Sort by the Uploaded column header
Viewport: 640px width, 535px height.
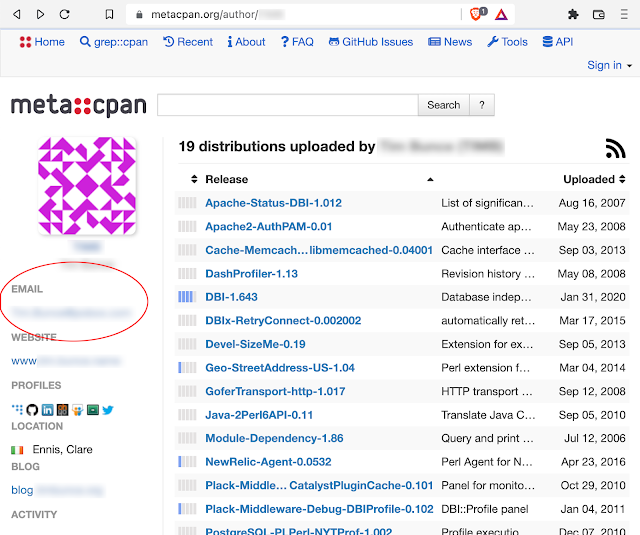(594, 179)
